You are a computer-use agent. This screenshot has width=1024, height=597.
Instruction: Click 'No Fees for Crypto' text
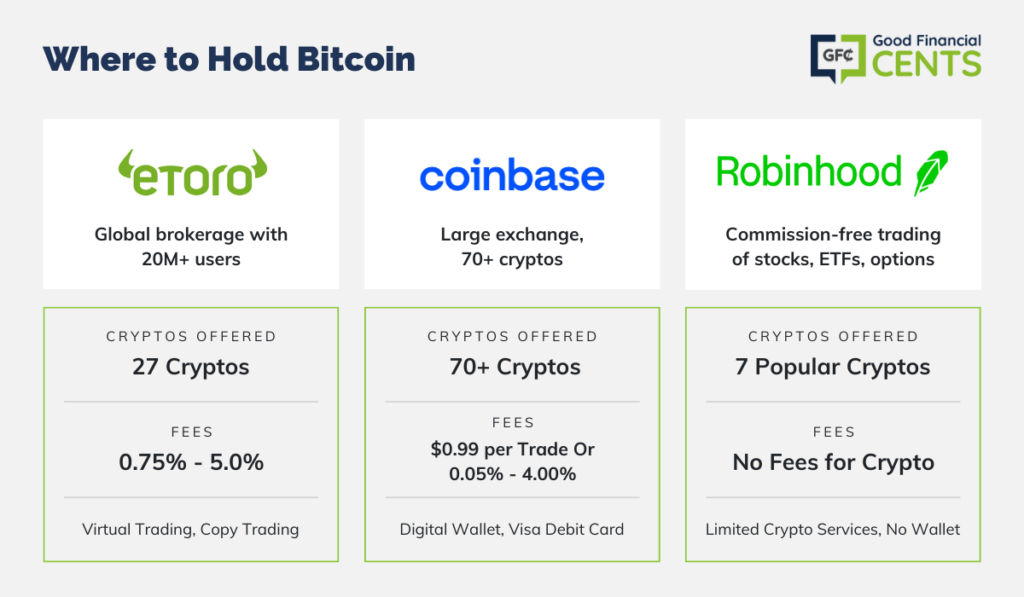click(833, 462)
